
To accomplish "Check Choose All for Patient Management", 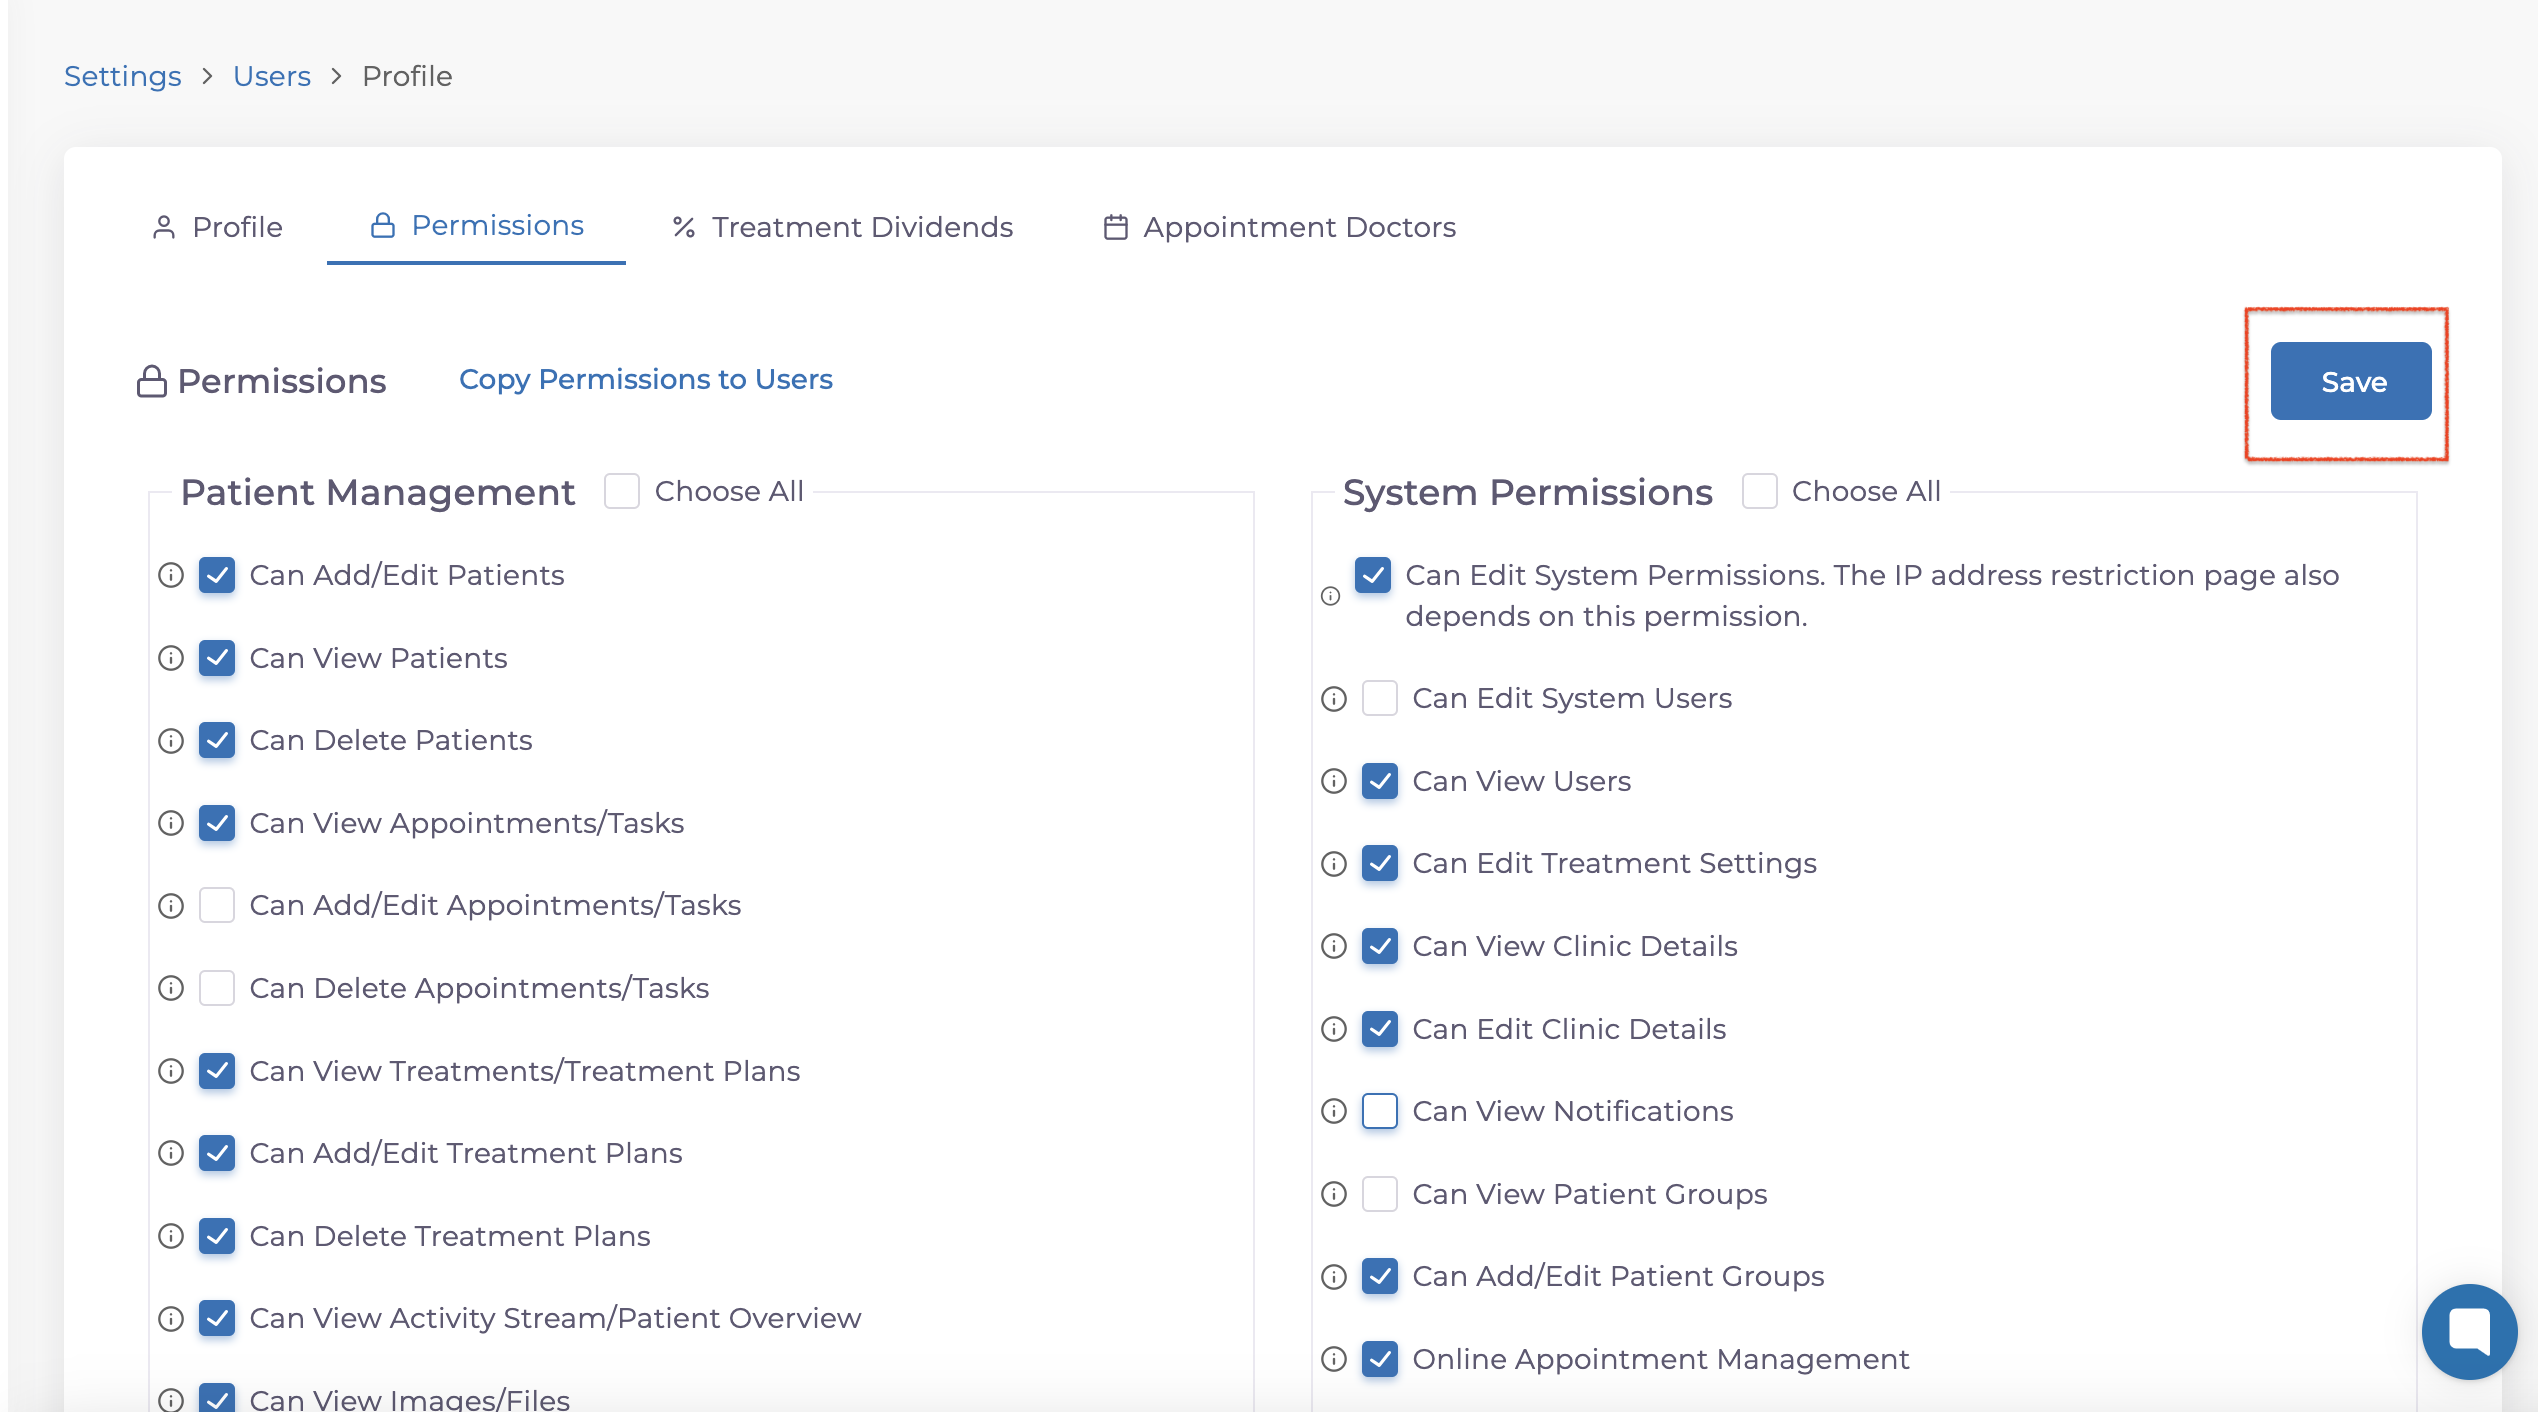I will click(x=622, y=491).
